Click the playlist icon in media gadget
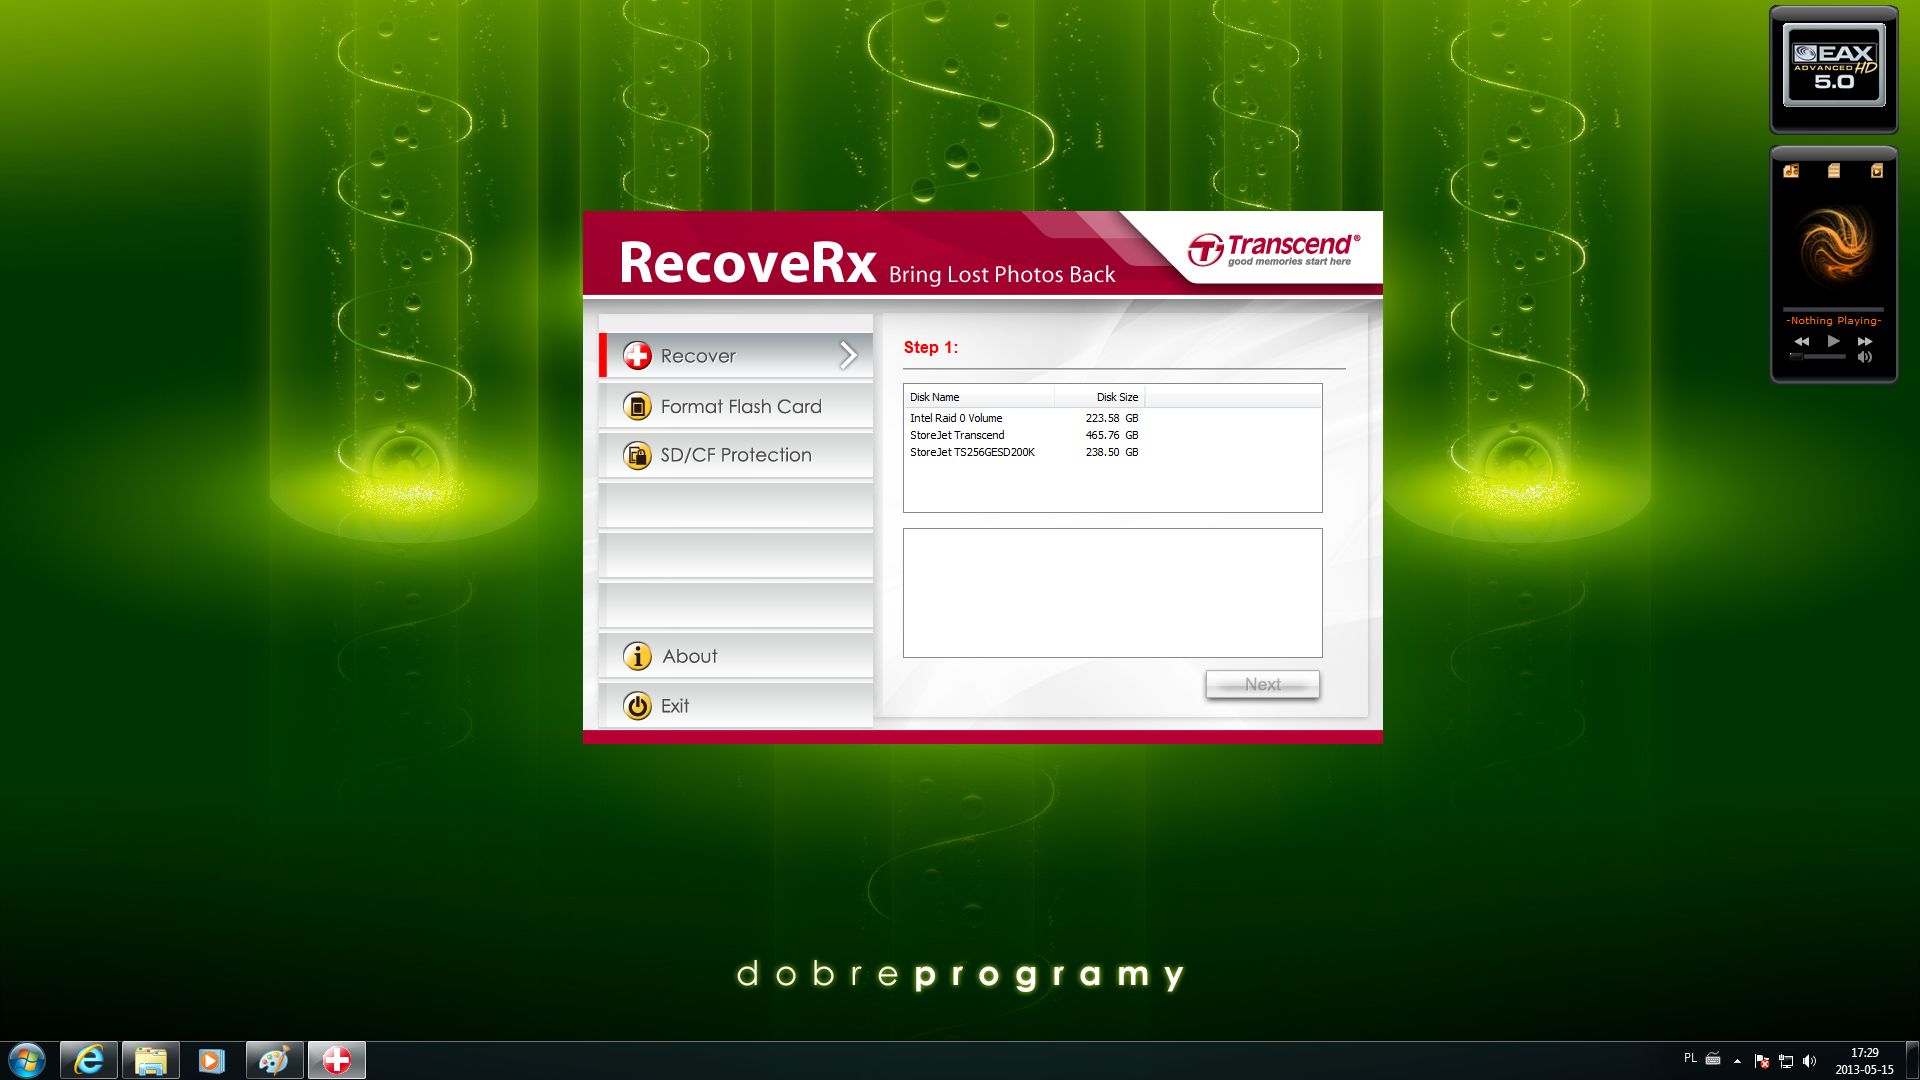This screenshot has height=1080, width=1920. tap(1834, 171)
